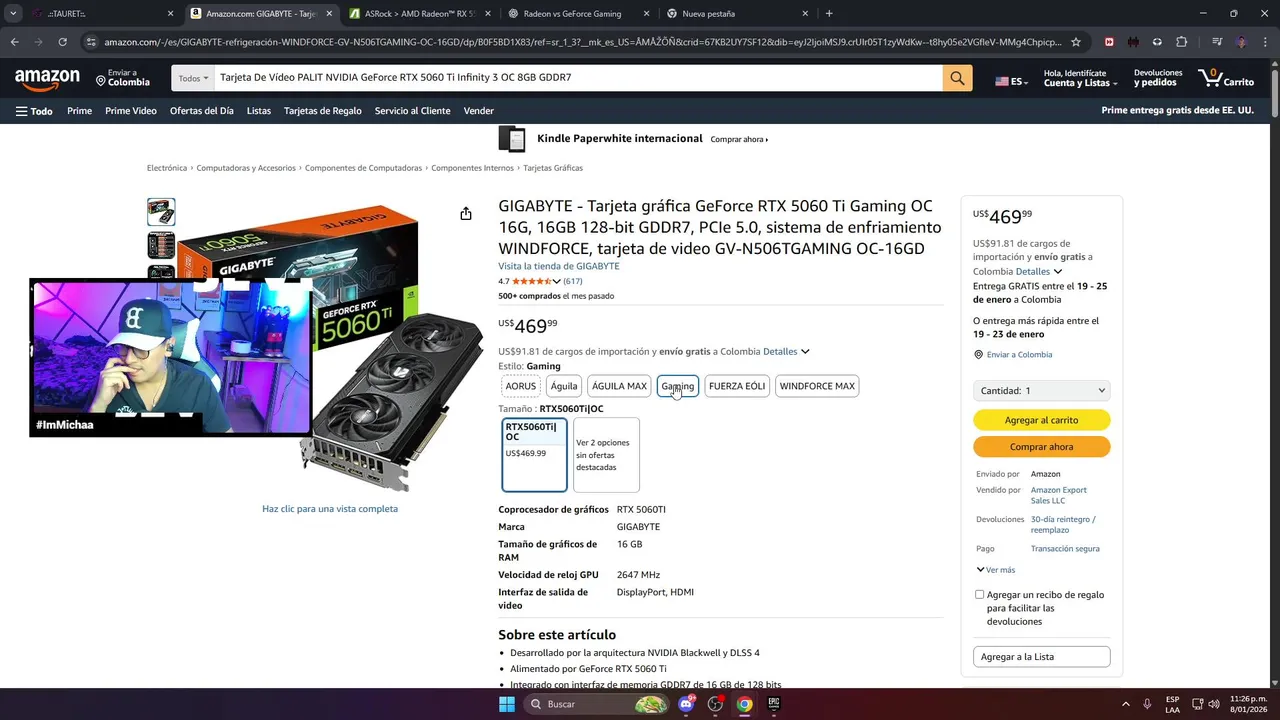Expand Detalles under the center price

click(786, 351)
